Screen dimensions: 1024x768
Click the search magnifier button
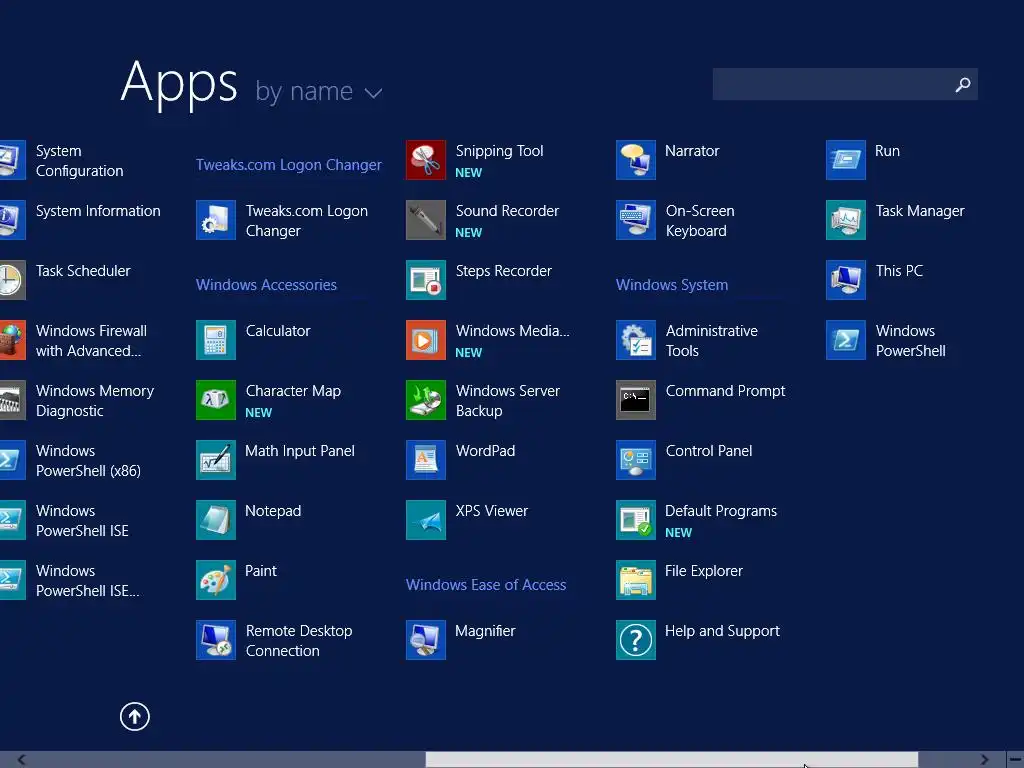963,84
